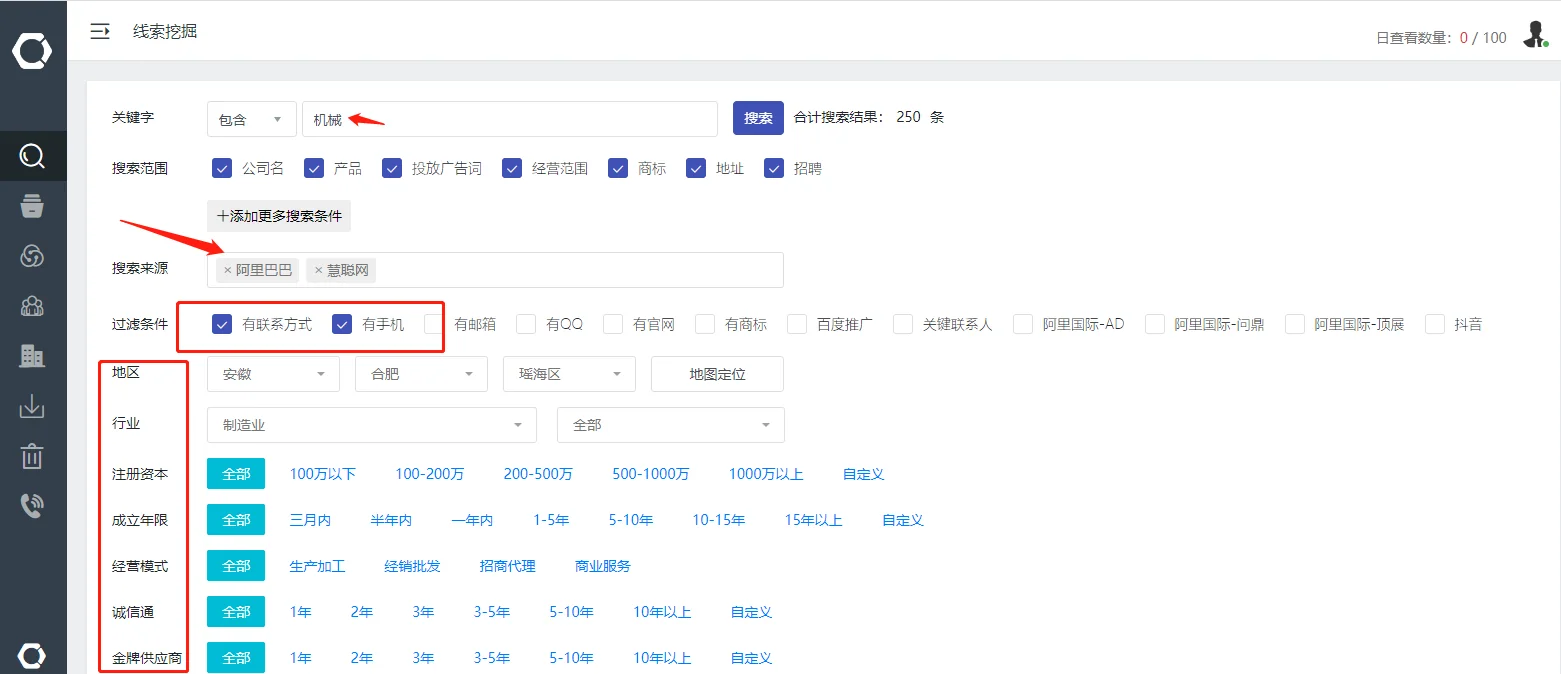Remove the 慧聪网 source tag
Viewport: 1561px width, 674px height.
click(x=319, y=270)
